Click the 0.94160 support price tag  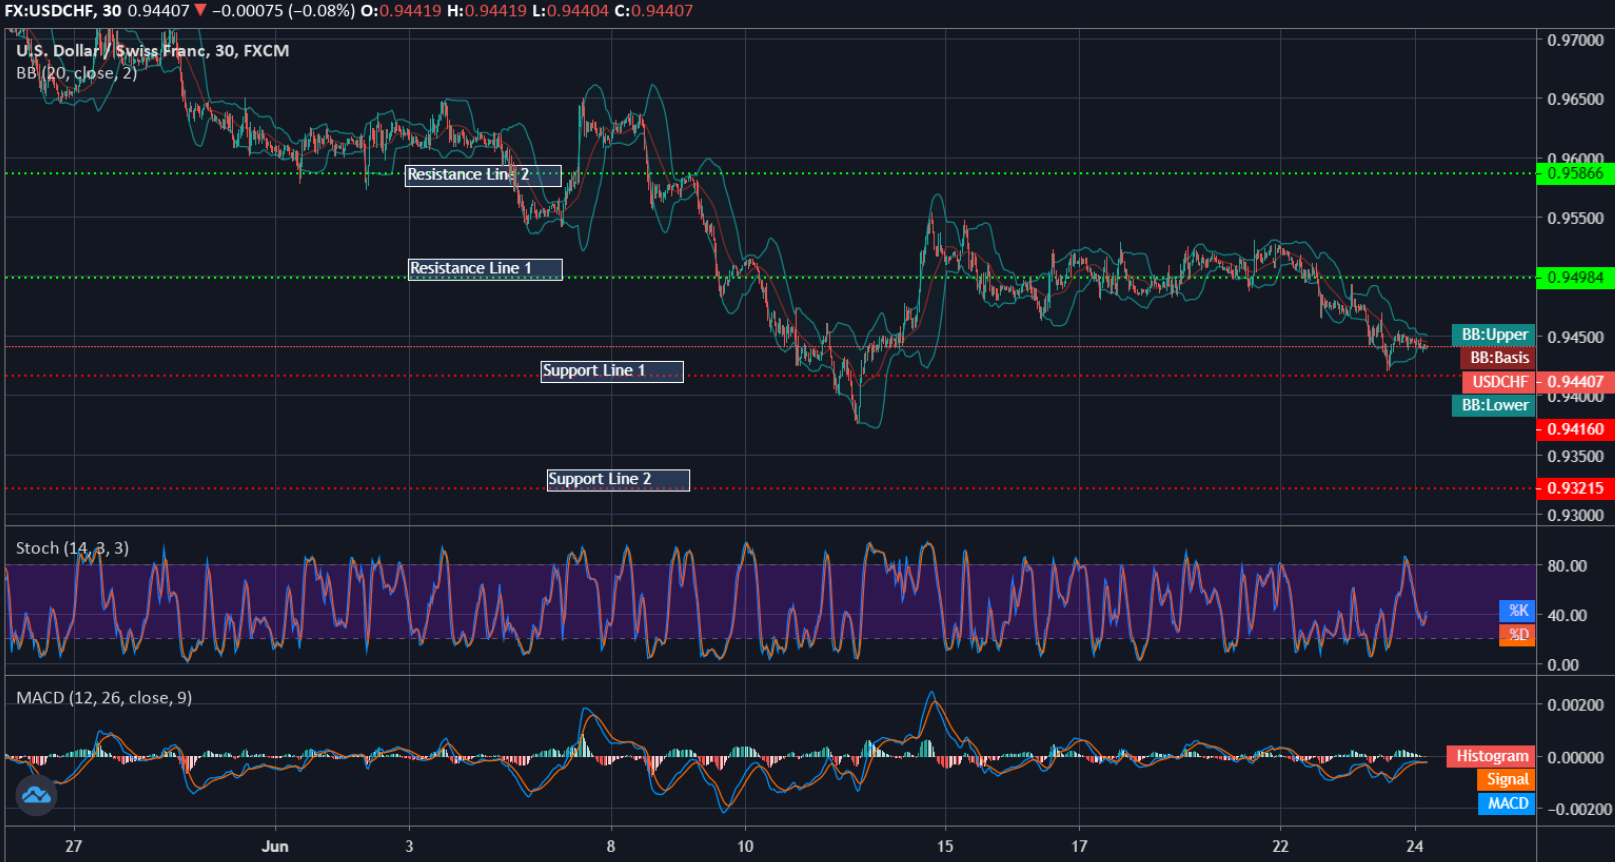coord(1575,430)
